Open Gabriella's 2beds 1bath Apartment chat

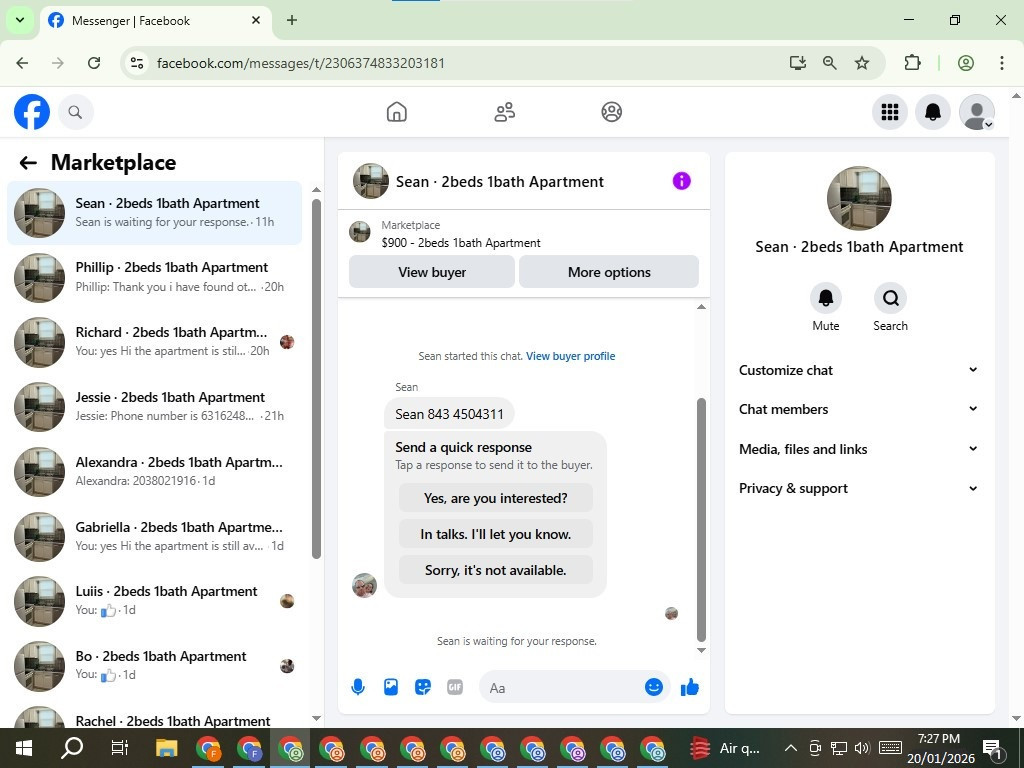[x=155, y=536]
